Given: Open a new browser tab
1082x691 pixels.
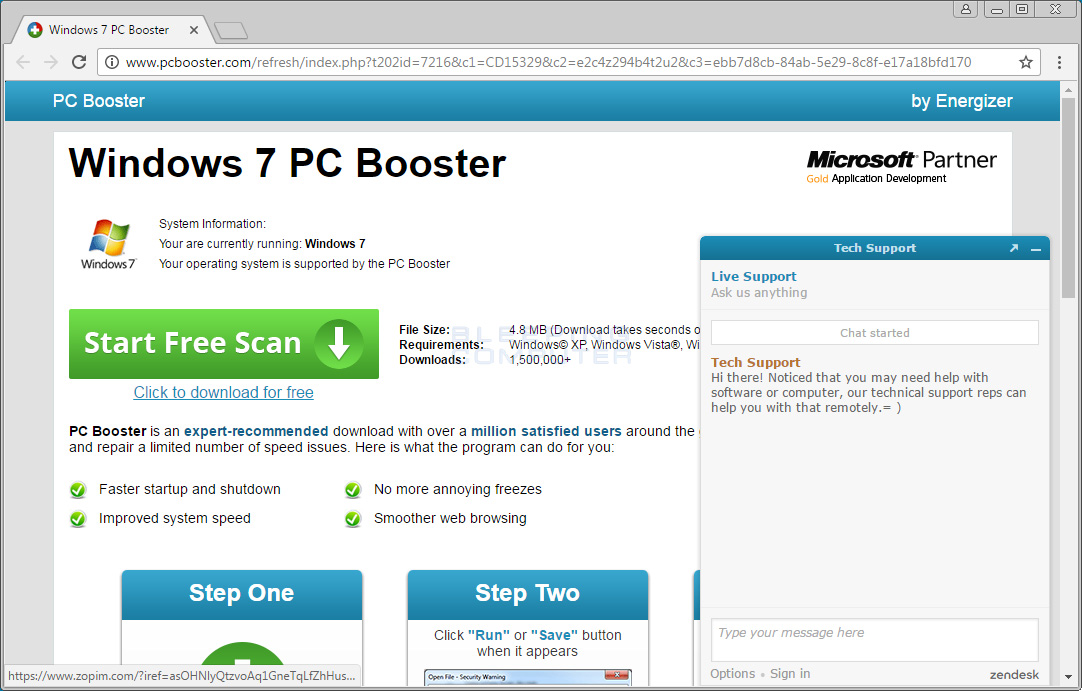Looking at the screenshot, I should pyautogui.click(x=230, y=30).
